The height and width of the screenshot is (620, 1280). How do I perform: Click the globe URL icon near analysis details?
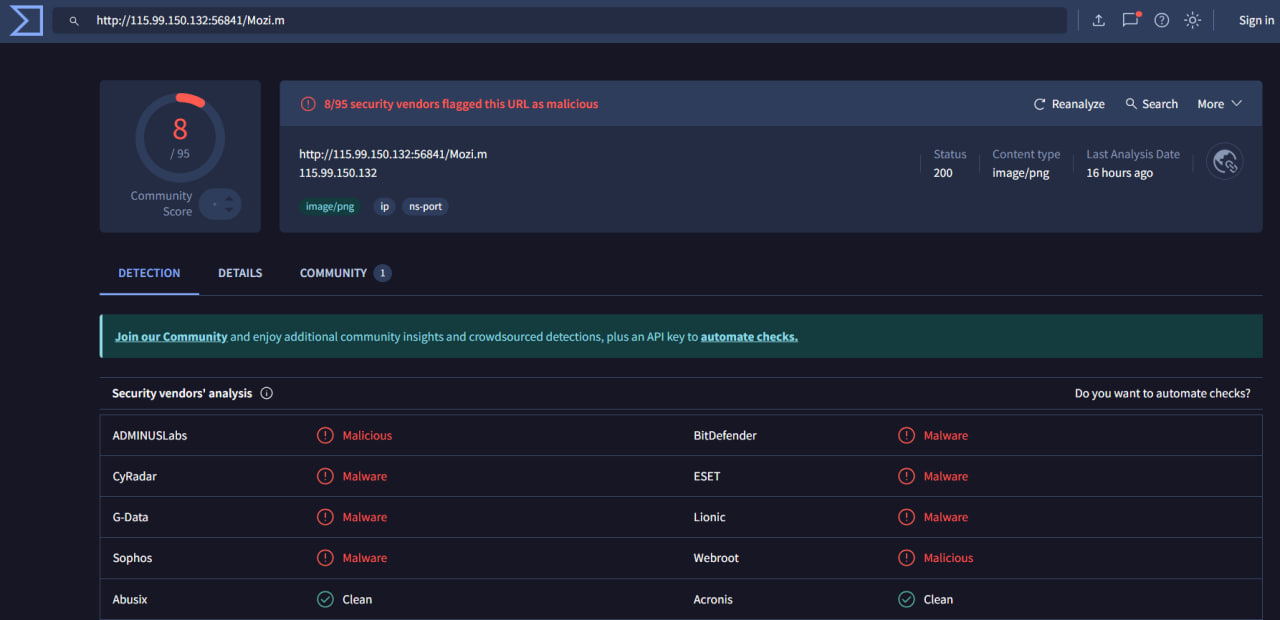click(x=1224, y=161)
